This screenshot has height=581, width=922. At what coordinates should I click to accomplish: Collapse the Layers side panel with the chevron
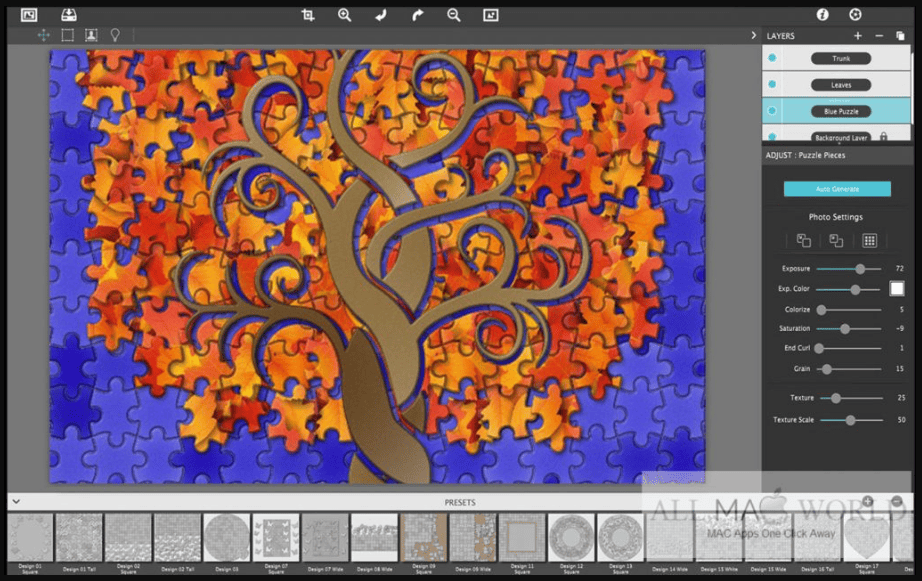point(753,35)
